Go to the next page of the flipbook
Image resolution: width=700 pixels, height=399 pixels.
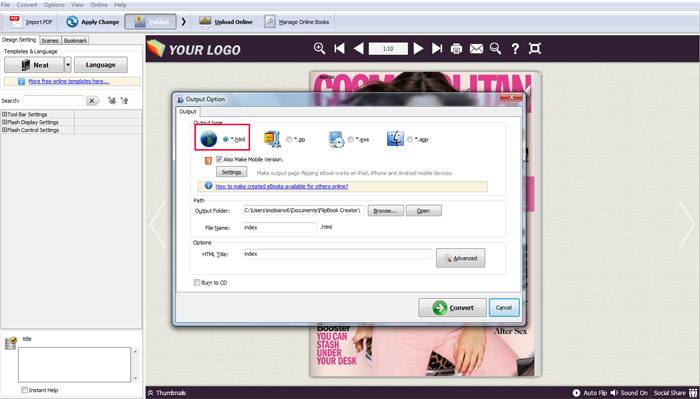418,48
